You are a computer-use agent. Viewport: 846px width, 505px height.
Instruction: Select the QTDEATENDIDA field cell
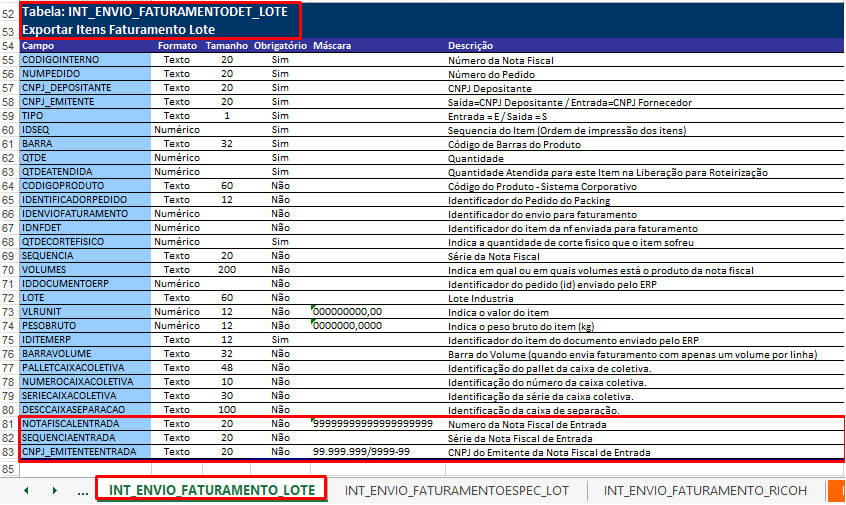click(x=86, y=172)
